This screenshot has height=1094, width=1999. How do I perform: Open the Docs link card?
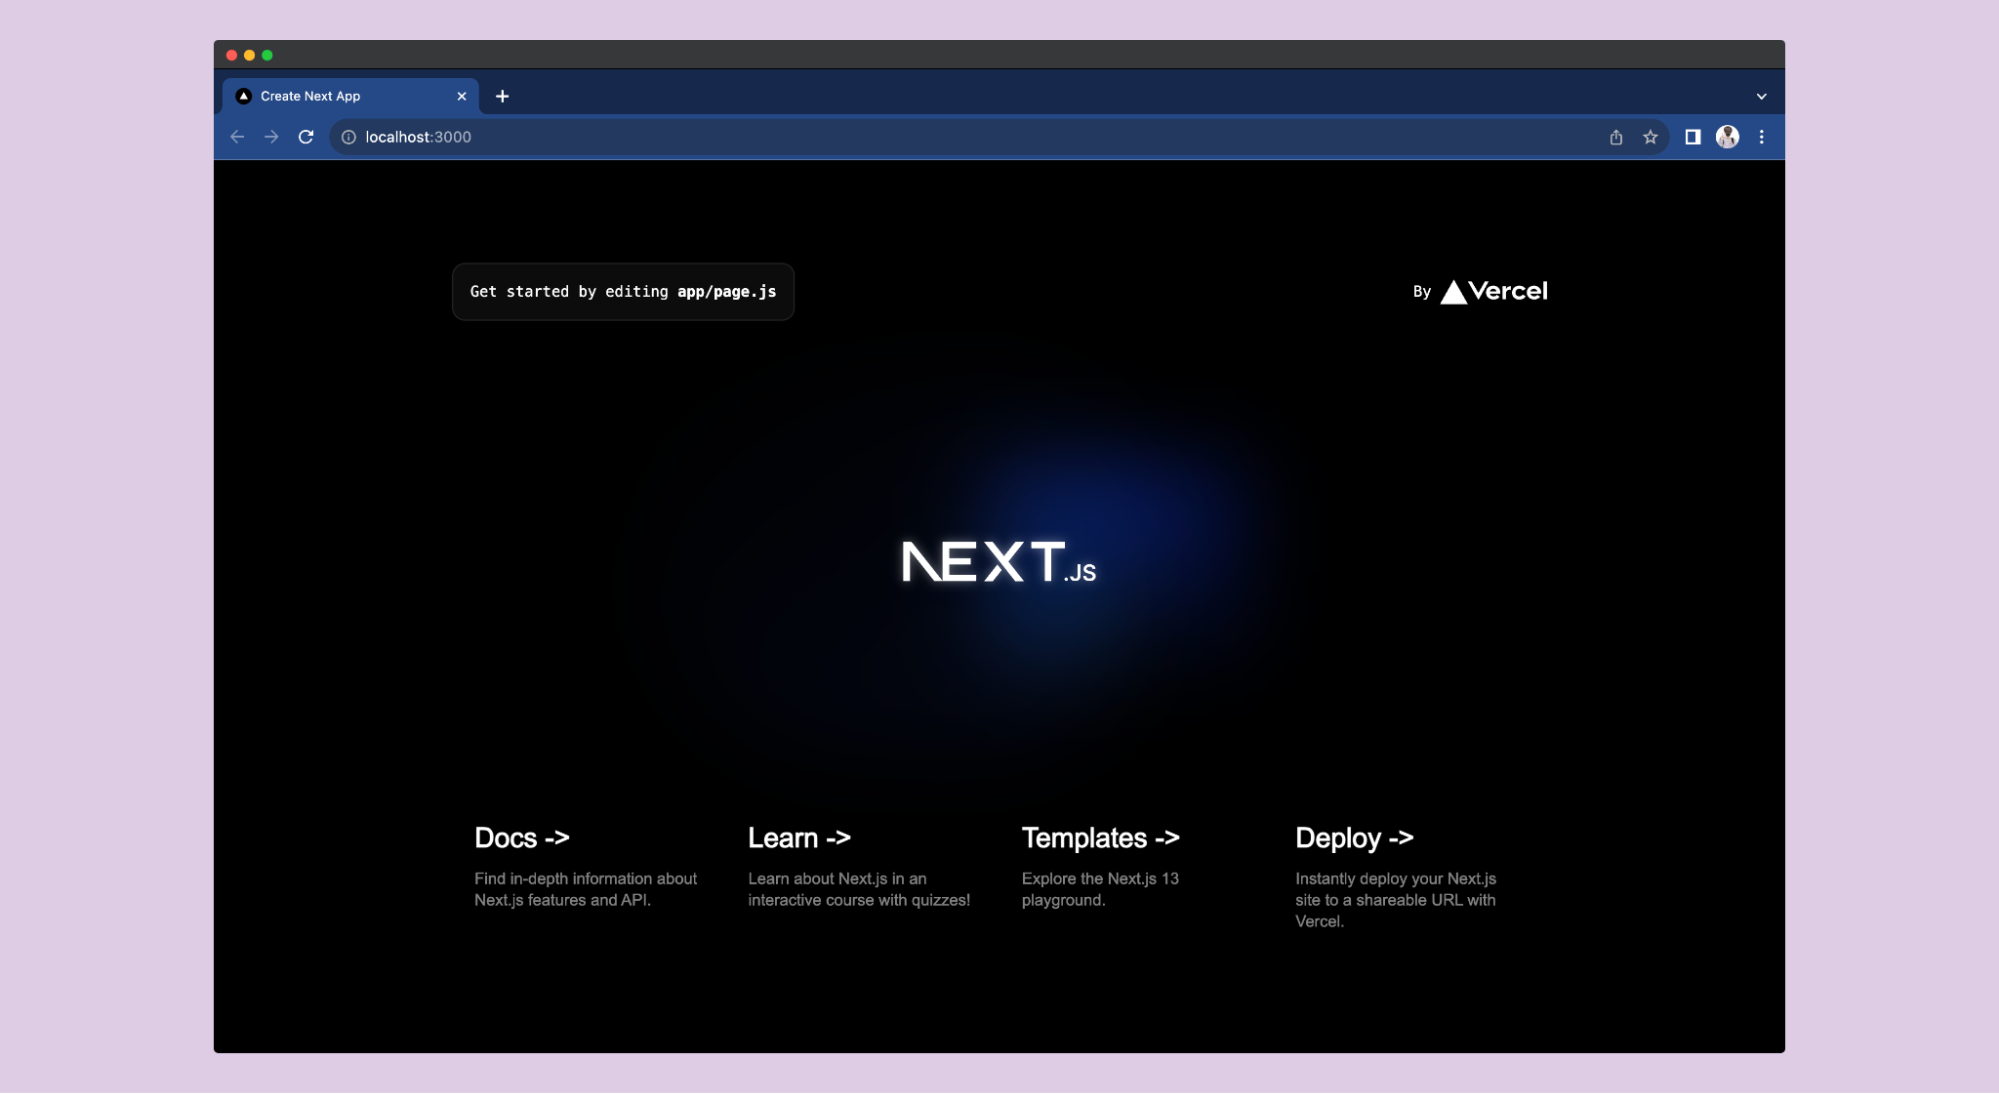[x=585, y=866]
